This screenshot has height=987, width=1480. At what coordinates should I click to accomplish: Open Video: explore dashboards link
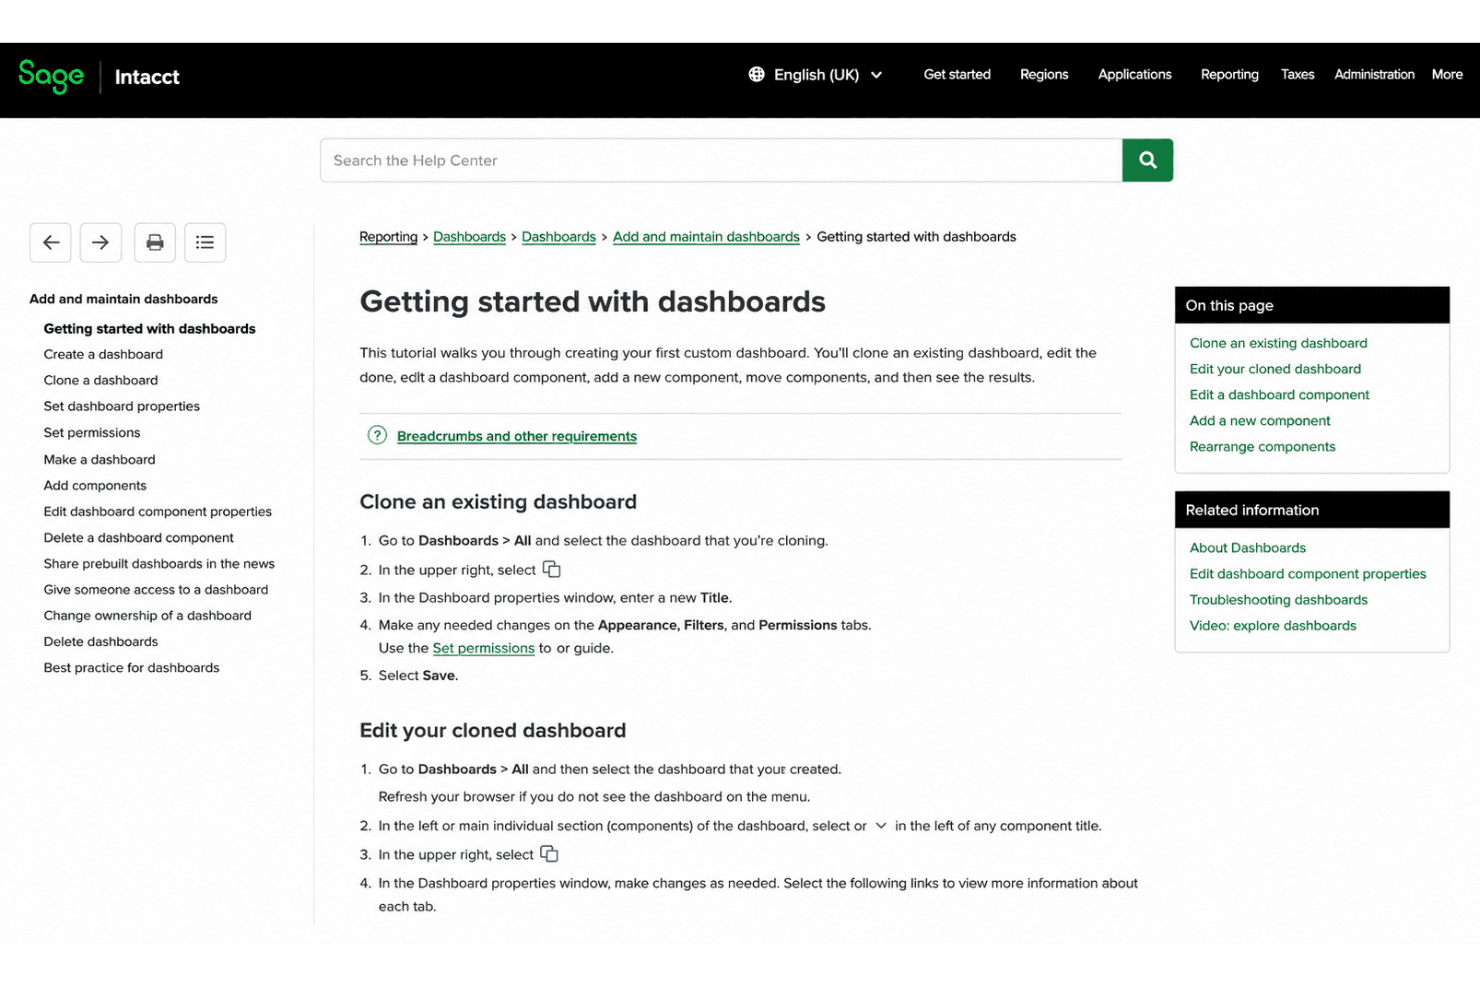1273,626
